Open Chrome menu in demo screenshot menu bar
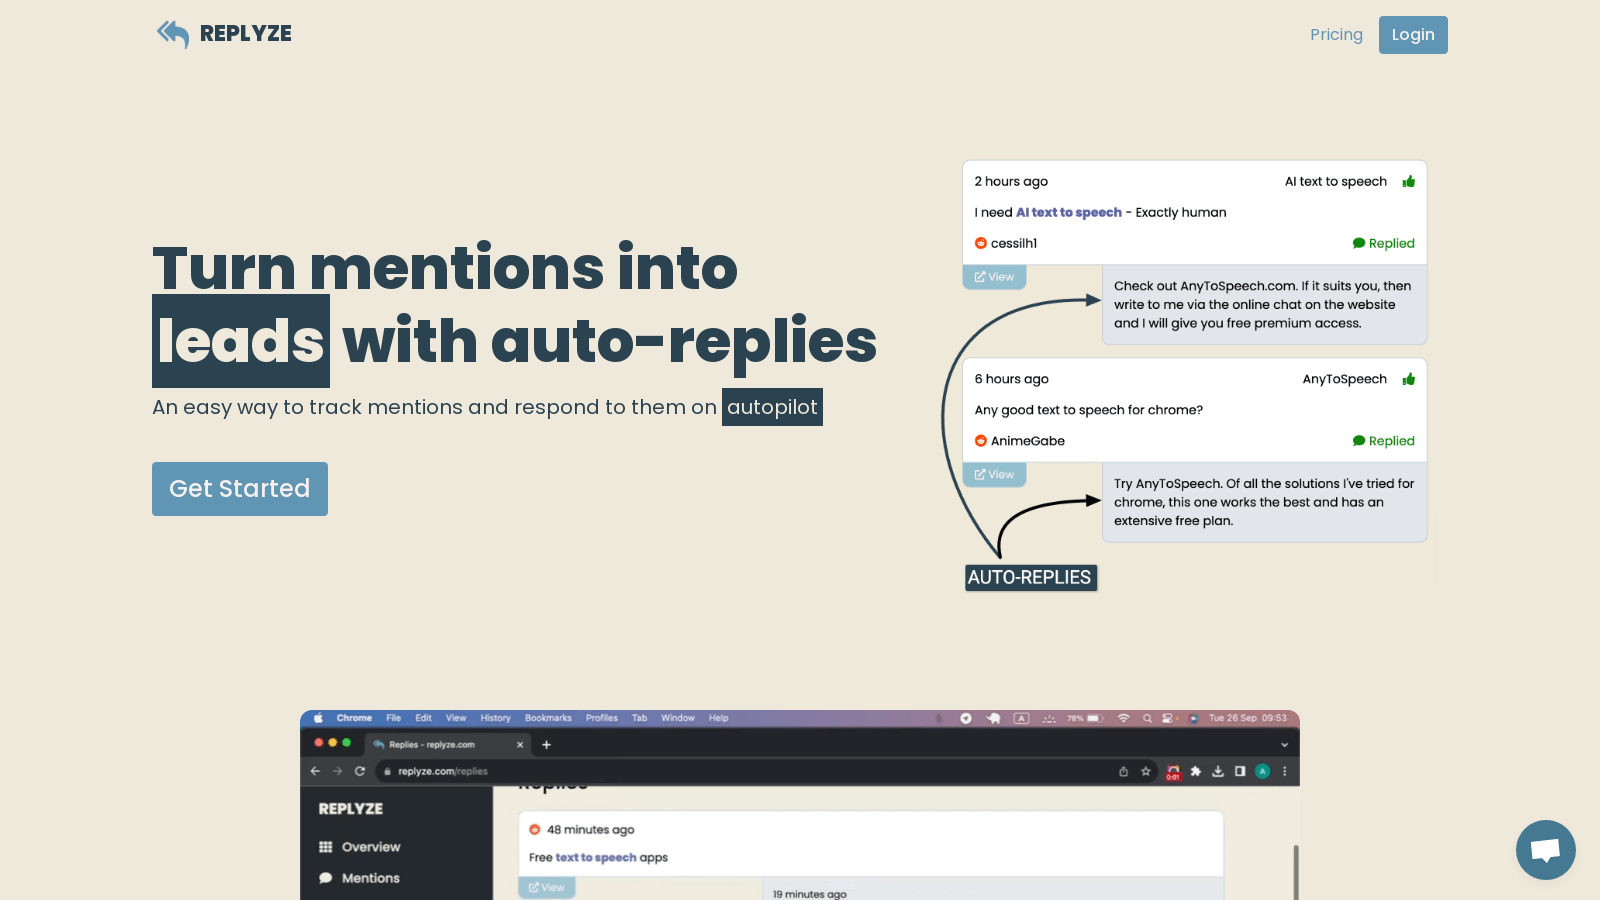Viewport: 1600px width, 900px height. tap(354, 718)
